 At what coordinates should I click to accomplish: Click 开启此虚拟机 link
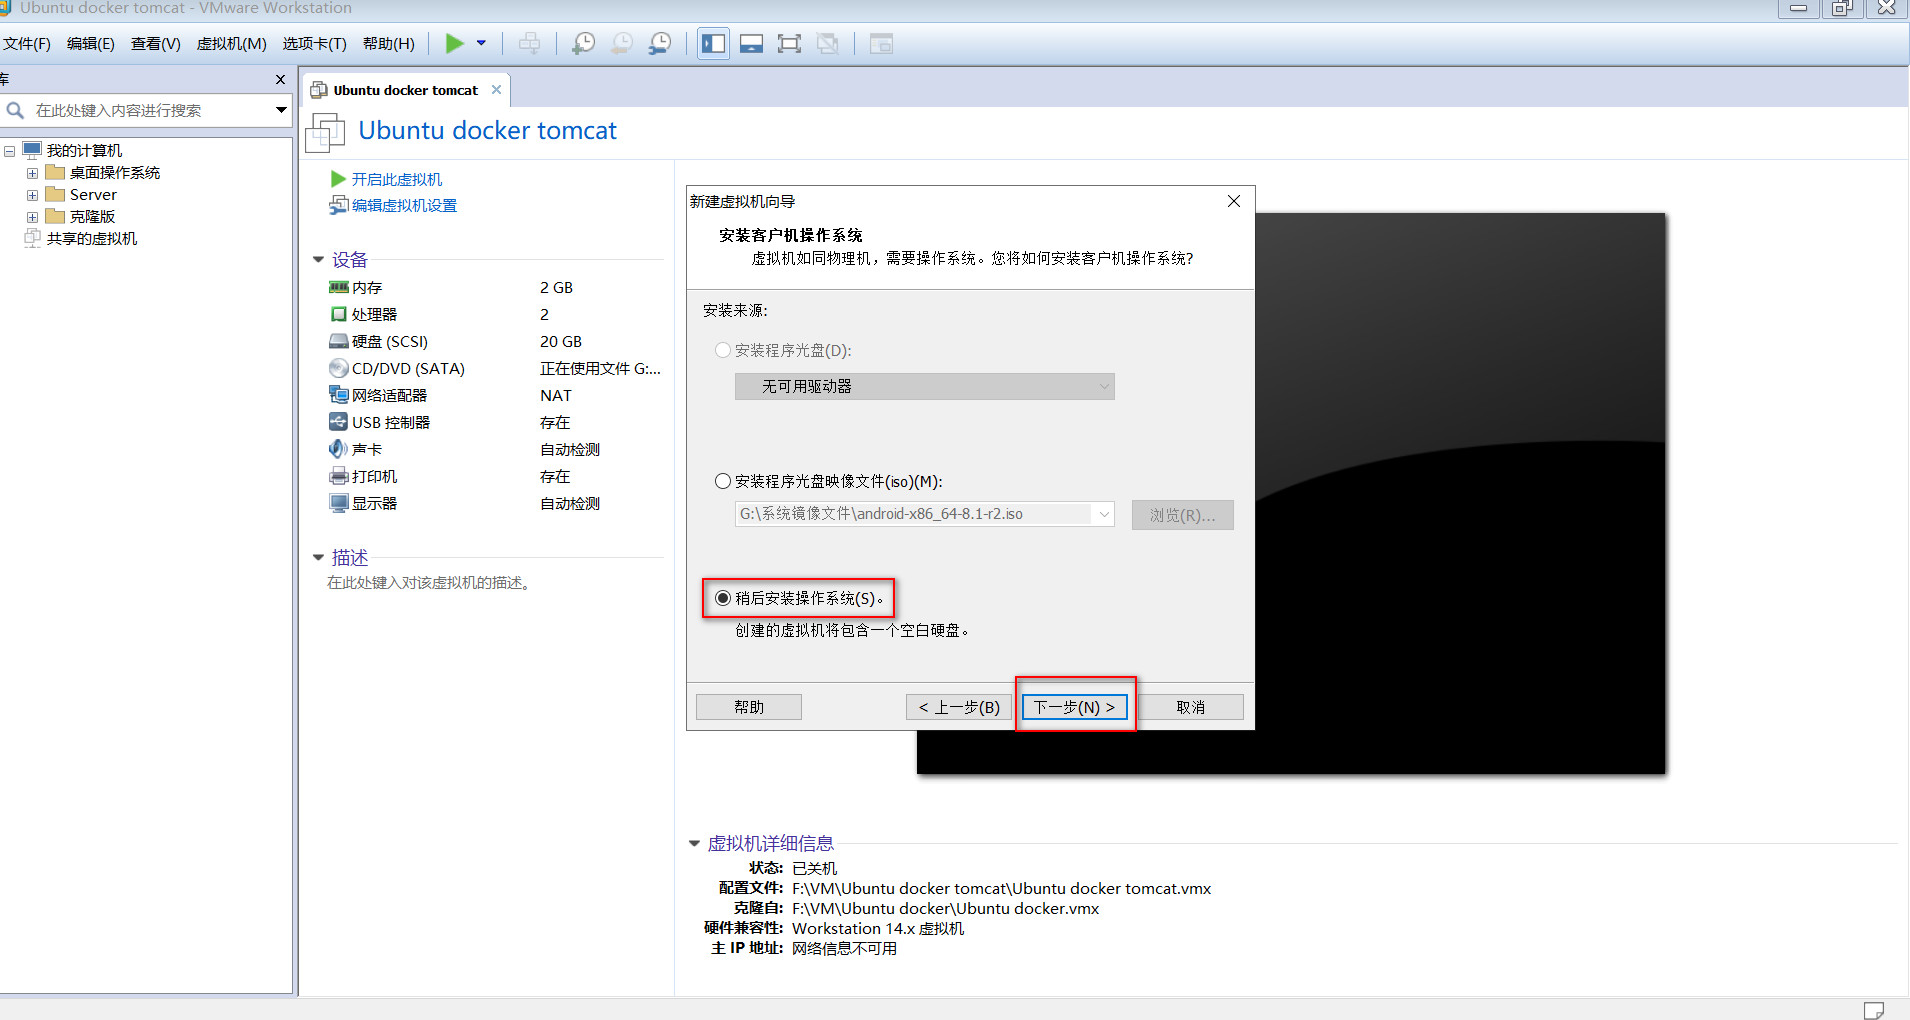pyautogui.click(x=396, y=179)
